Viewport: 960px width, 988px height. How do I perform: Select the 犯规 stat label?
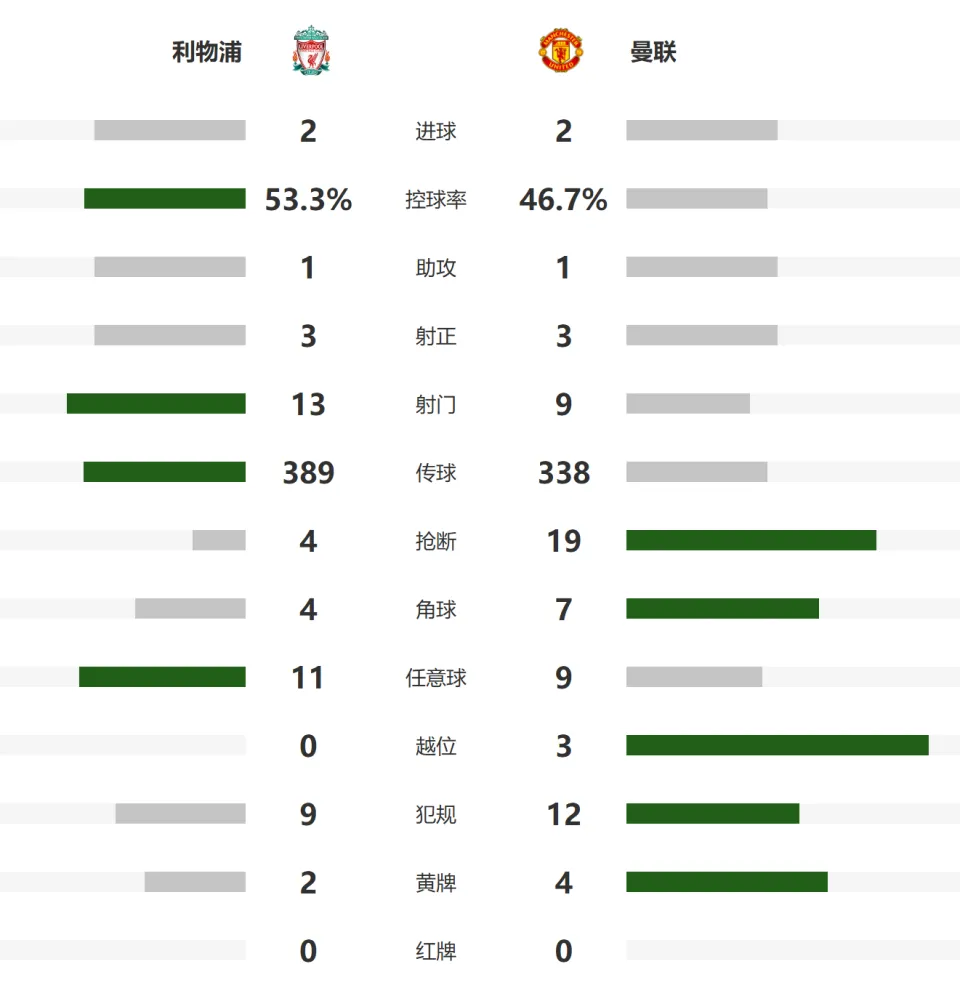point(436,814)
